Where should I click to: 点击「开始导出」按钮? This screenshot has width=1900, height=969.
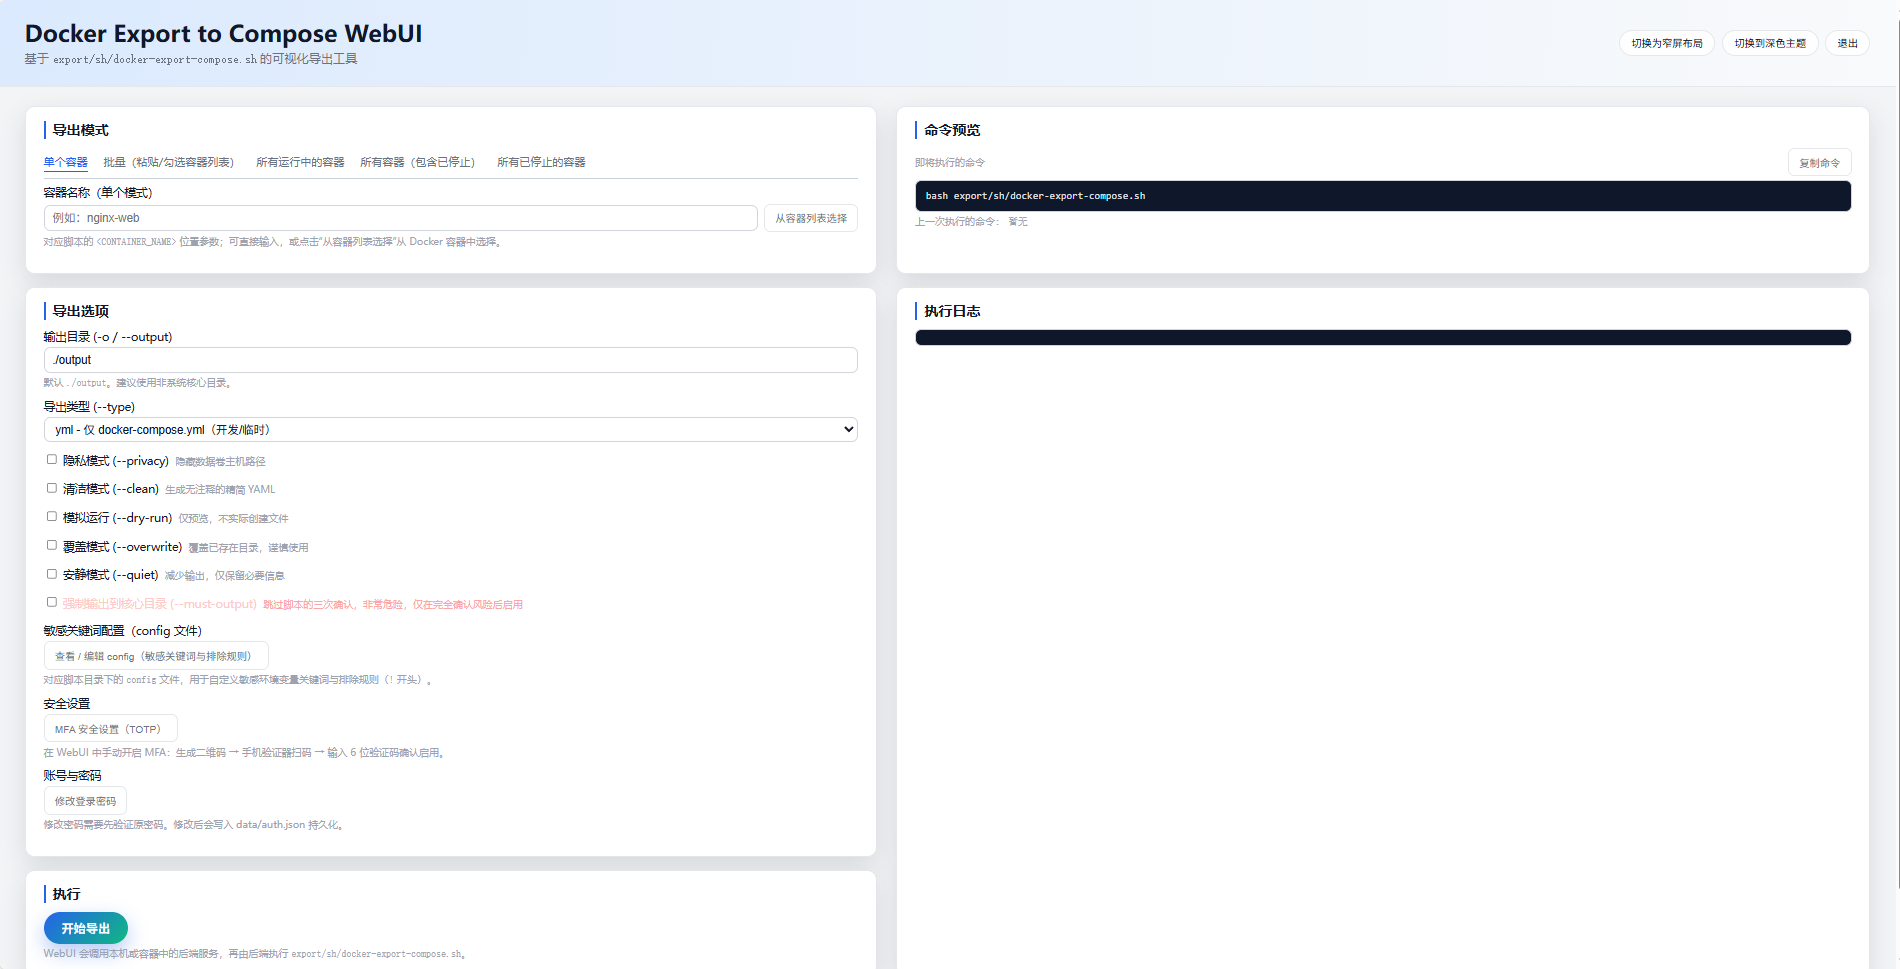click(85, 928)
